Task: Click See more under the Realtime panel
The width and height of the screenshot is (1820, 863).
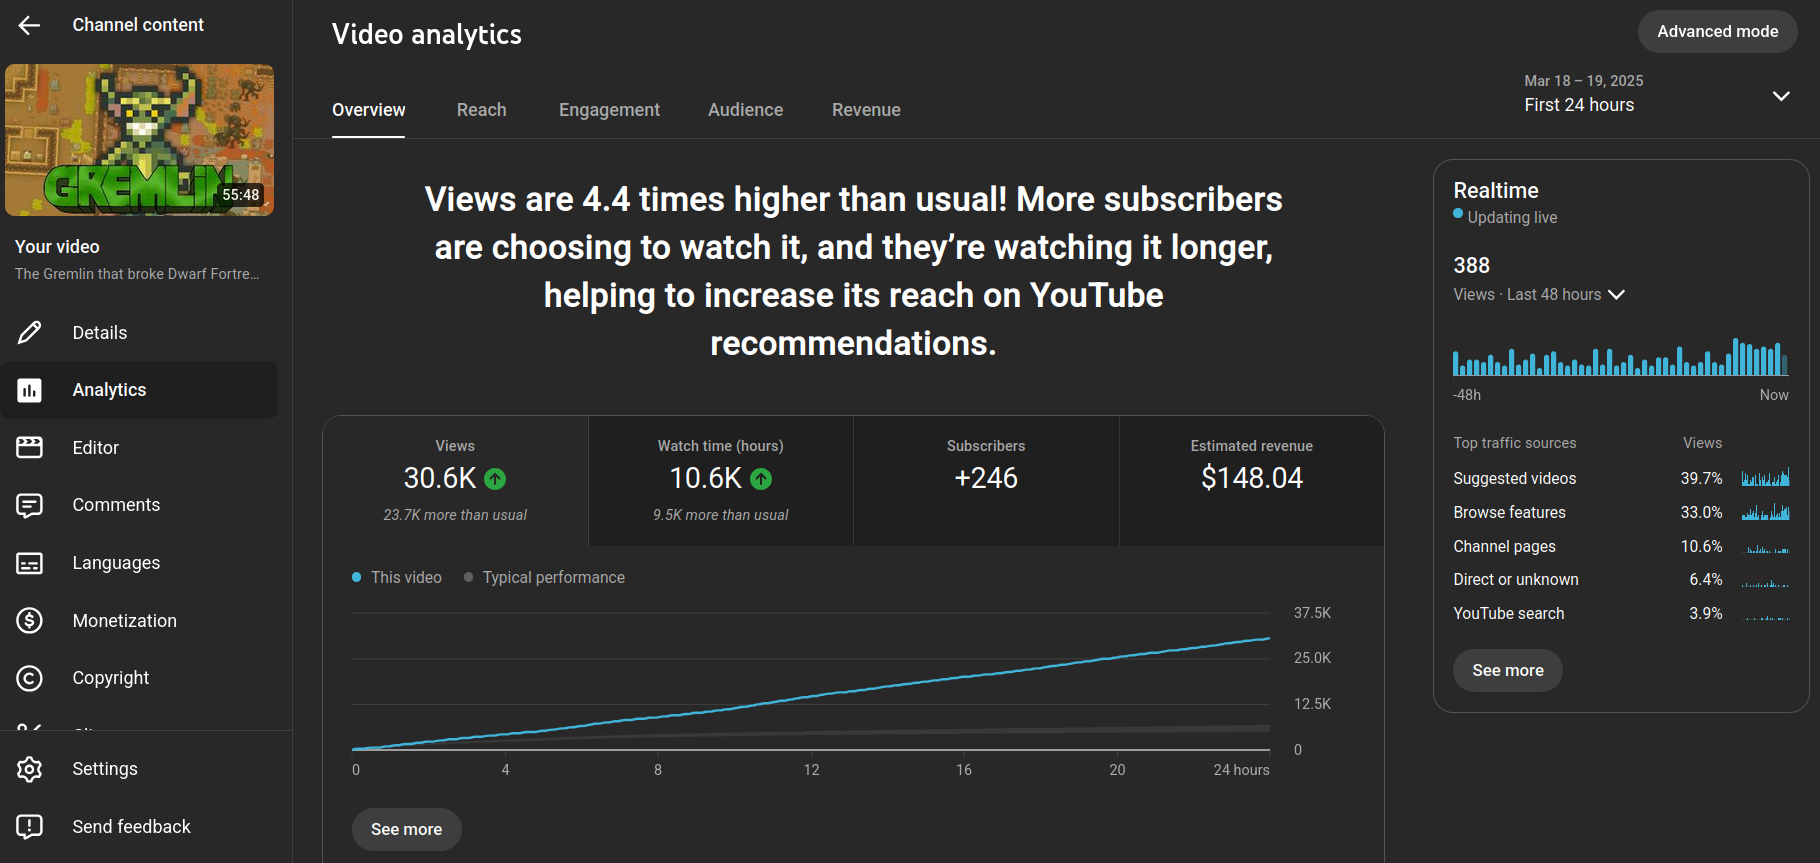Action: coord(1507,671)
